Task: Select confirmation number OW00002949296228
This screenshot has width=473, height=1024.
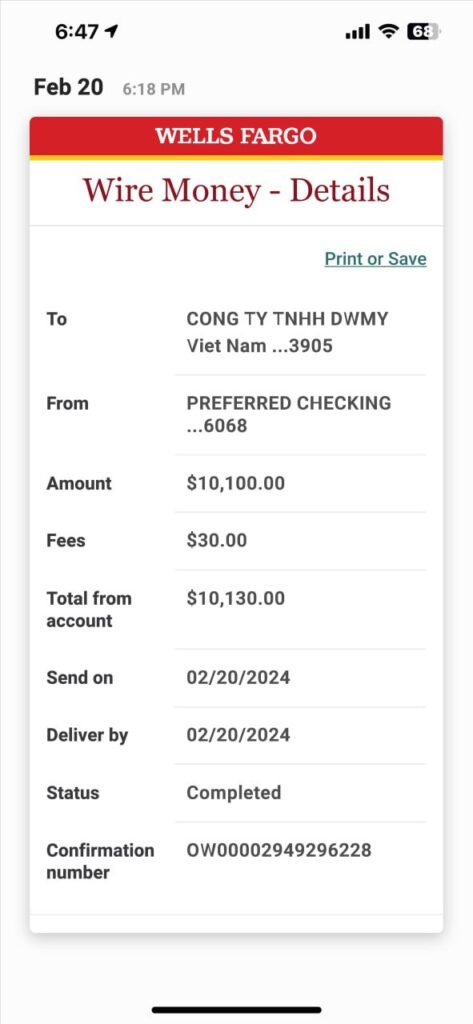Action: coord(279,850)
